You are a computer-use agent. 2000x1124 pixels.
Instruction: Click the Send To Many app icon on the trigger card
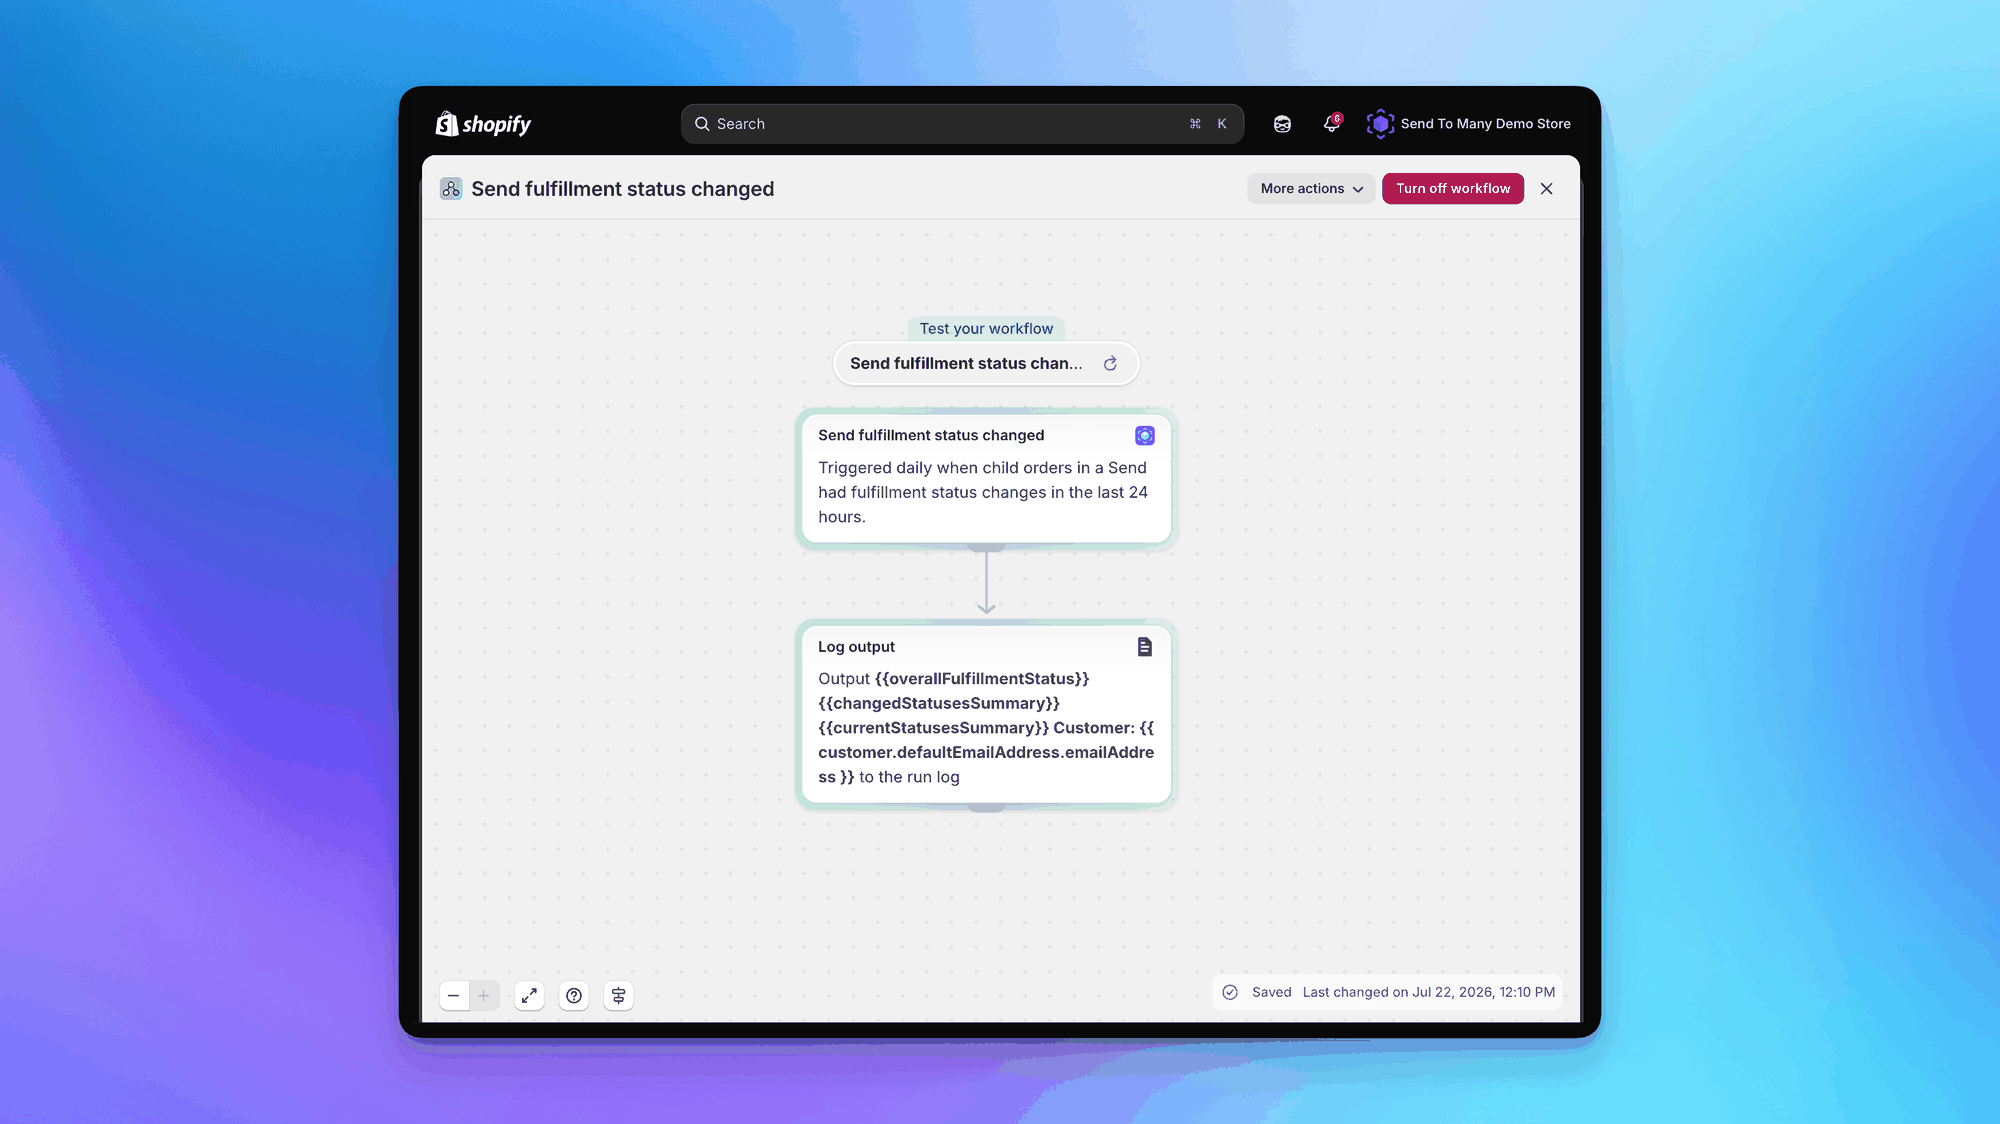click(x=1144, y=436)
